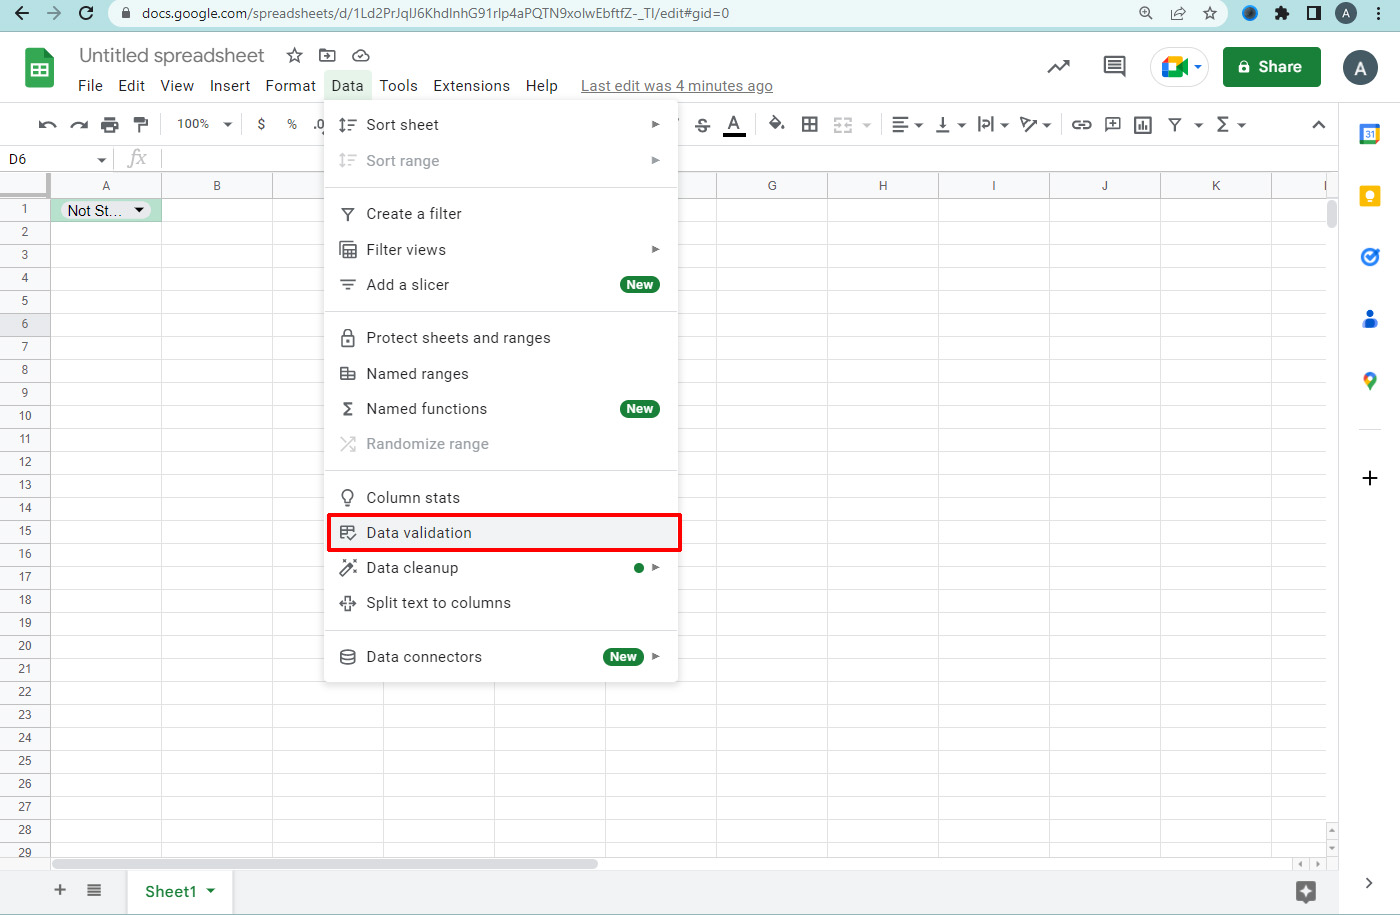Click the print icon in toolbar
The width and height of the screenshot is (1400, 915).
110,125
